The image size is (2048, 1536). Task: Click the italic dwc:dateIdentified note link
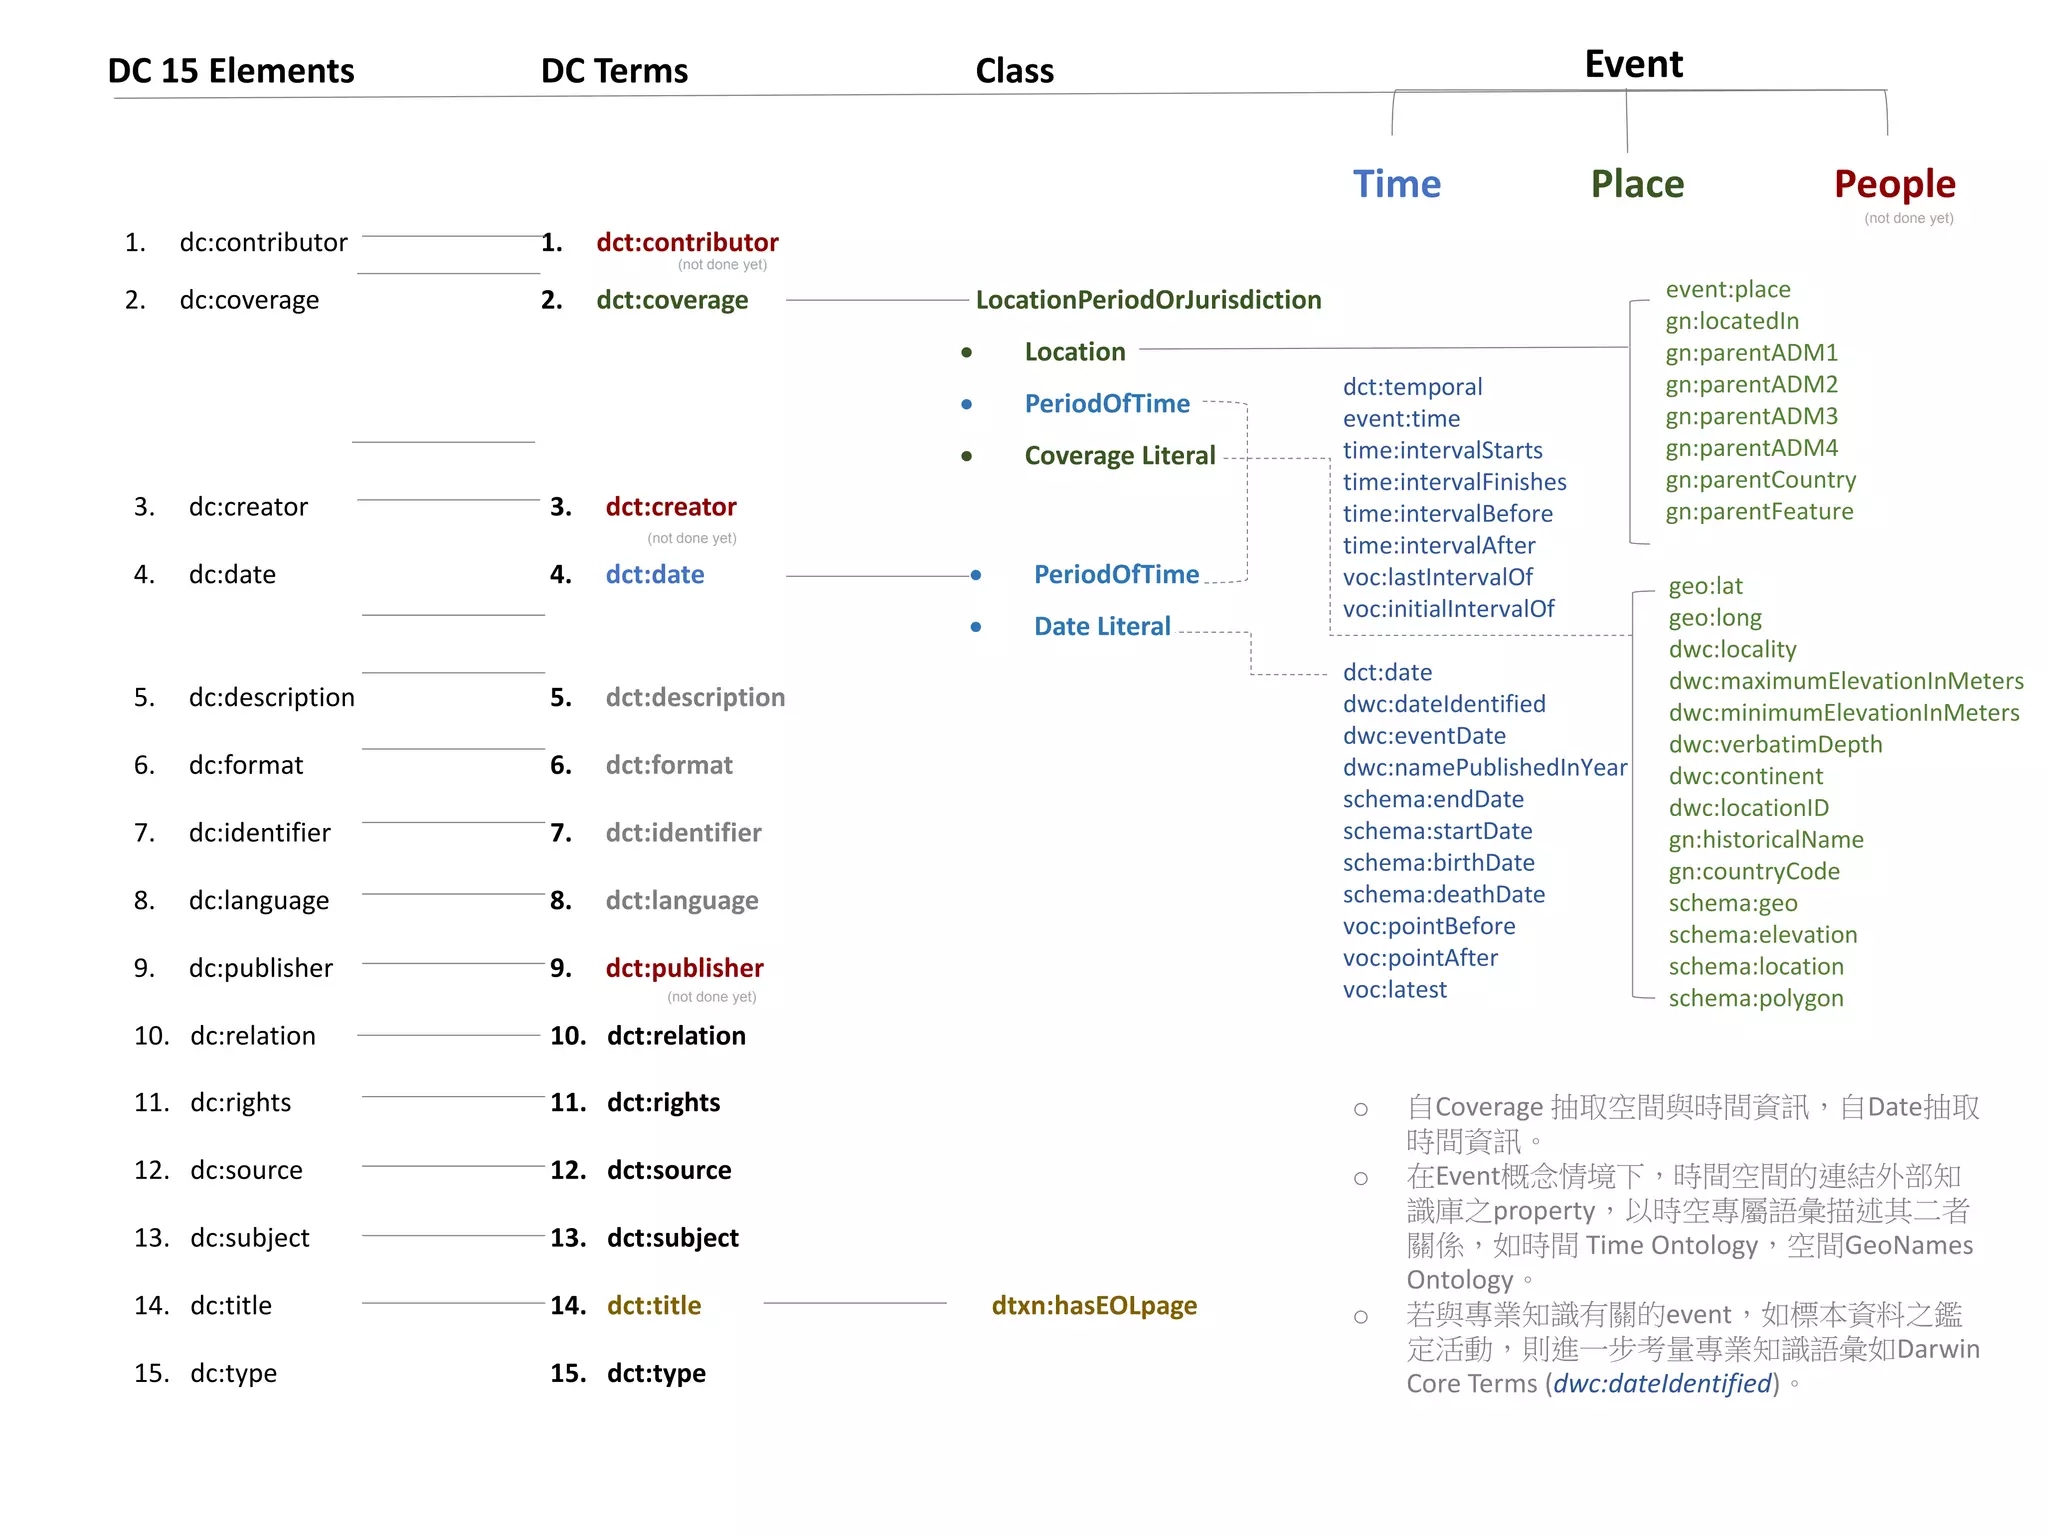pos(1661,1383)
